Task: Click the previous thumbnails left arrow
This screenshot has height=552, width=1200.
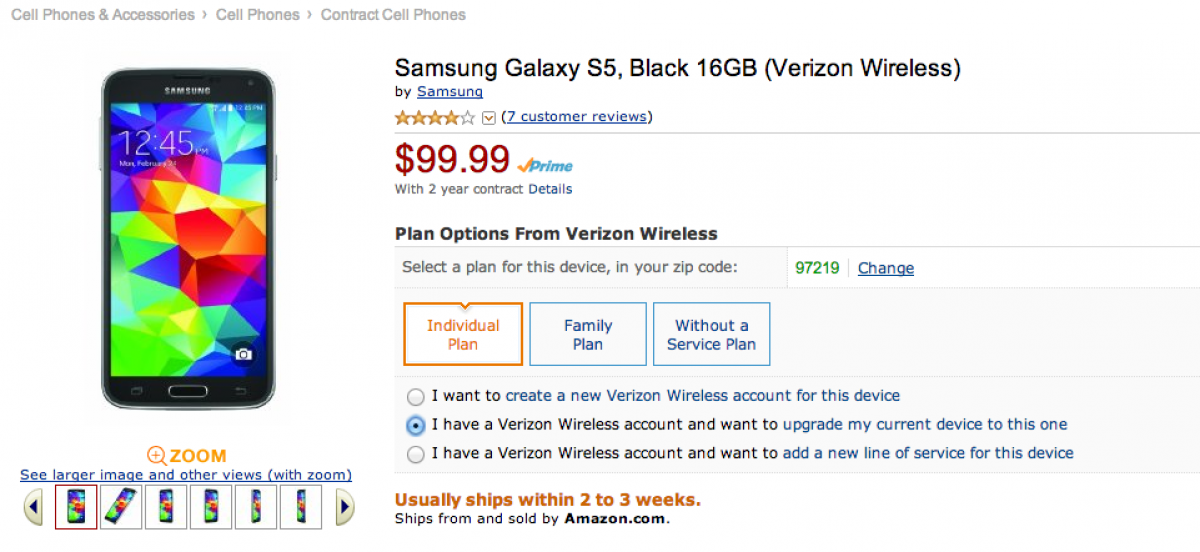Action: tap(33, 507)
